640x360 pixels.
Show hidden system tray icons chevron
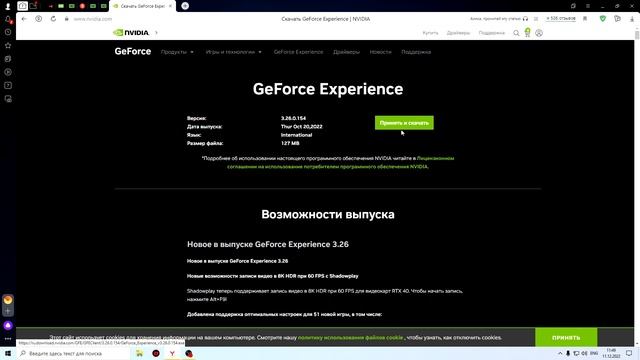[x=560, y=353]
